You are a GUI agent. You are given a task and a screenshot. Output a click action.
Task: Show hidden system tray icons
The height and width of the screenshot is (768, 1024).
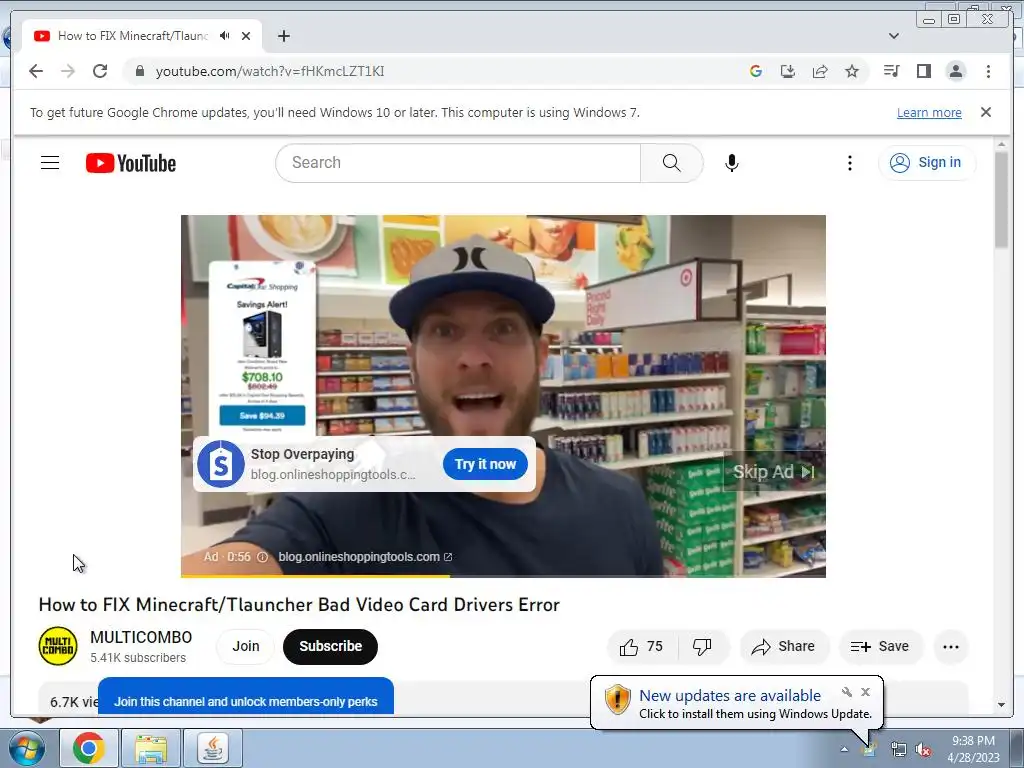(x=844, y=749)
